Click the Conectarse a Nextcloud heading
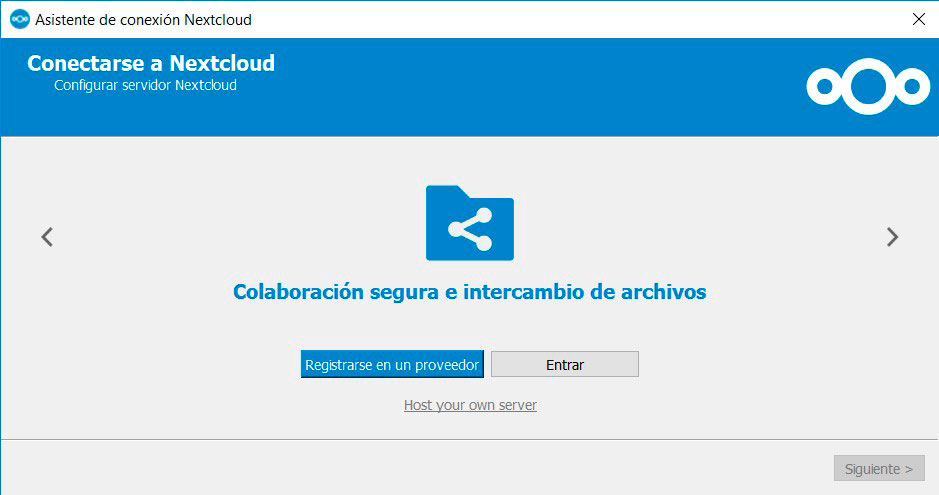The width and height of the screenshot is (939, 495). click(151, 63)
